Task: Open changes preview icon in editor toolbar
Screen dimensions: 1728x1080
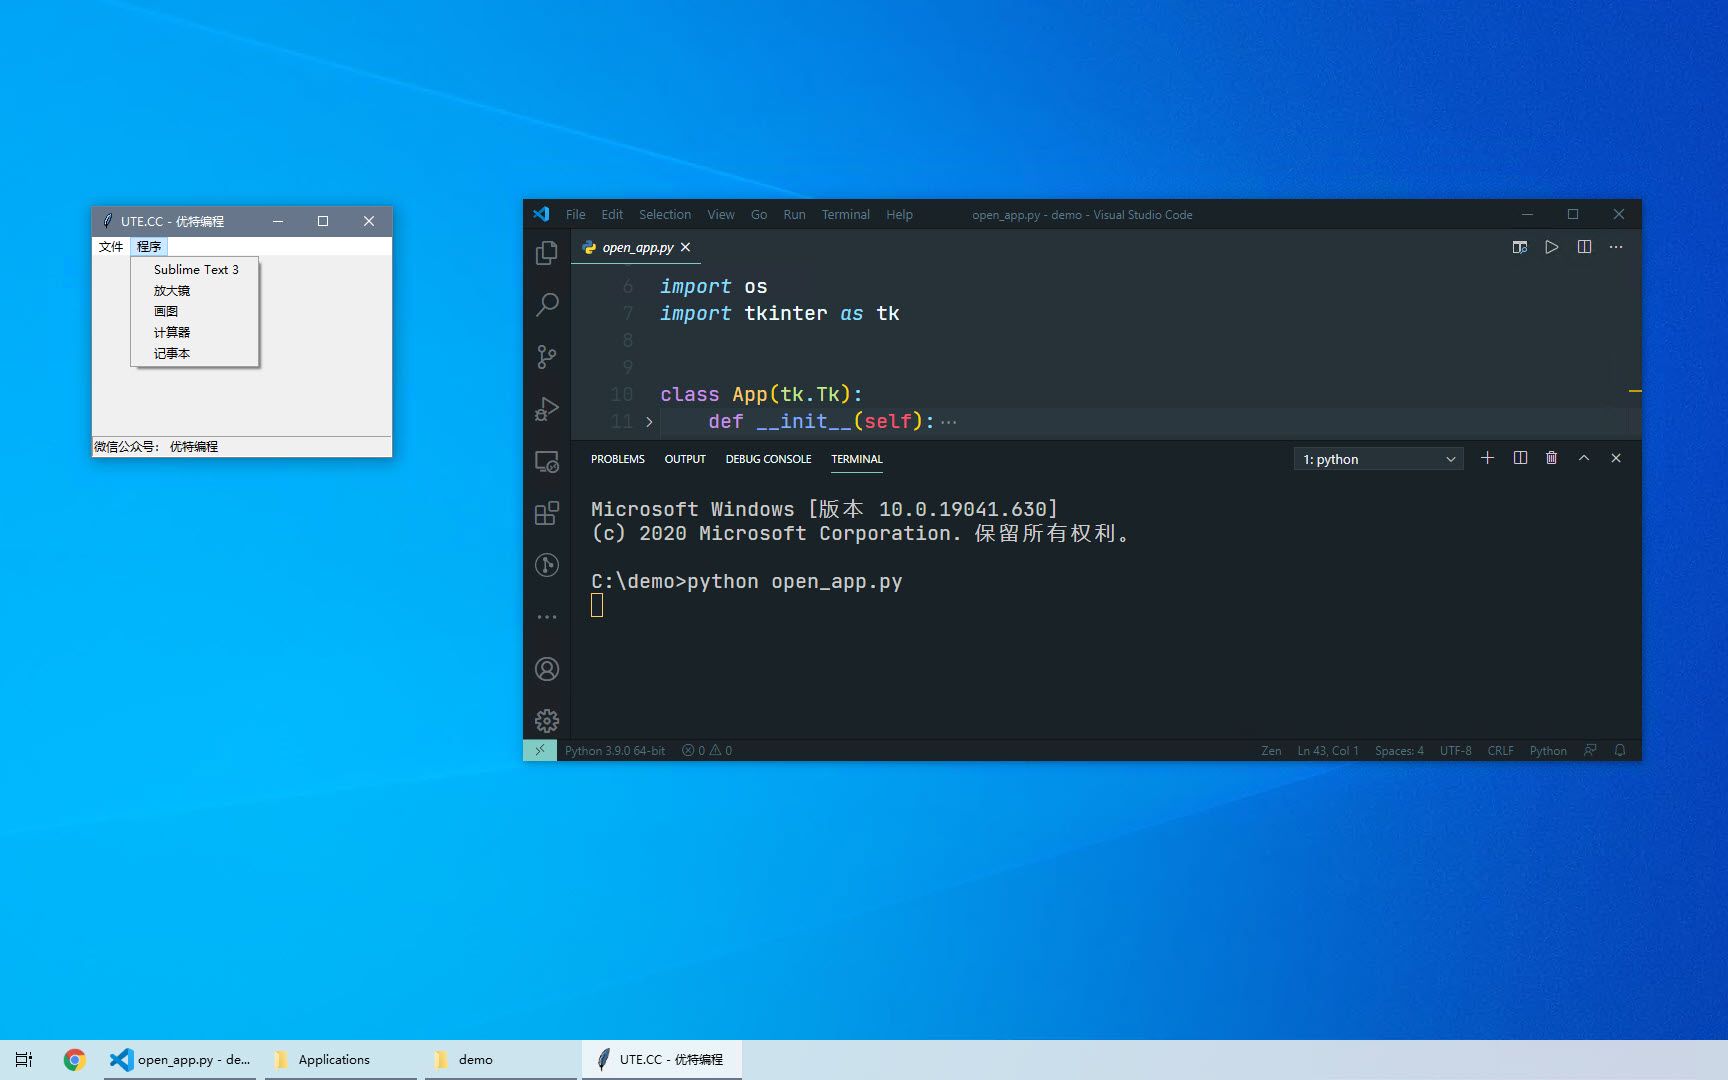Action: click(1520, 247)
